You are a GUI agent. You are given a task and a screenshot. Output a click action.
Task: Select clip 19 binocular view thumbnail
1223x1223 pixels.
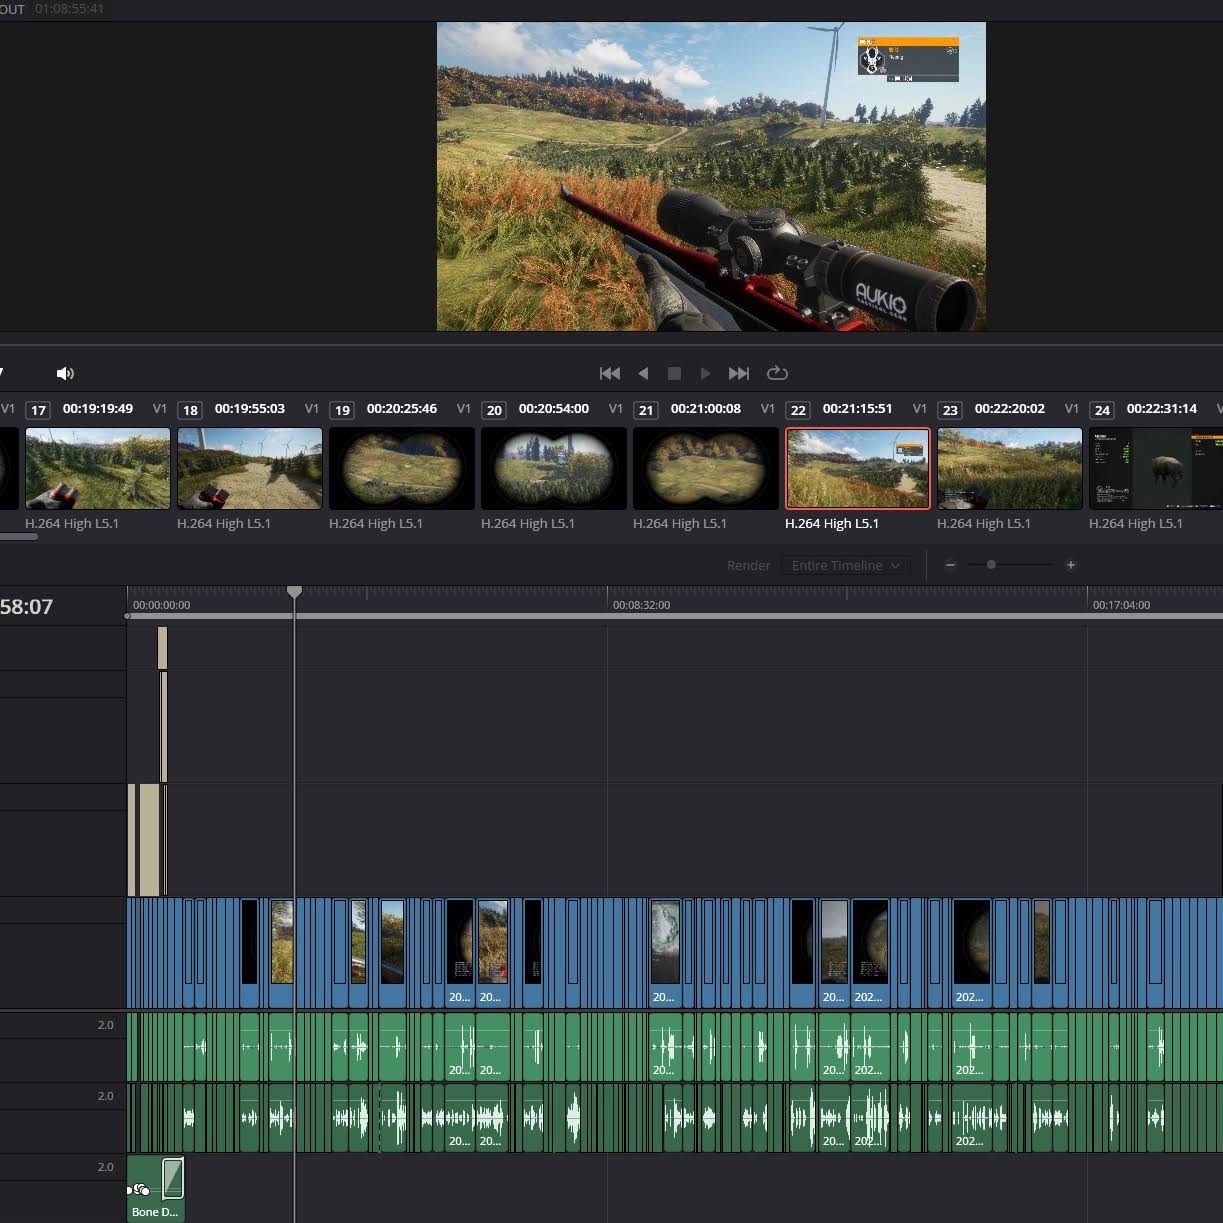pos(402,468)
